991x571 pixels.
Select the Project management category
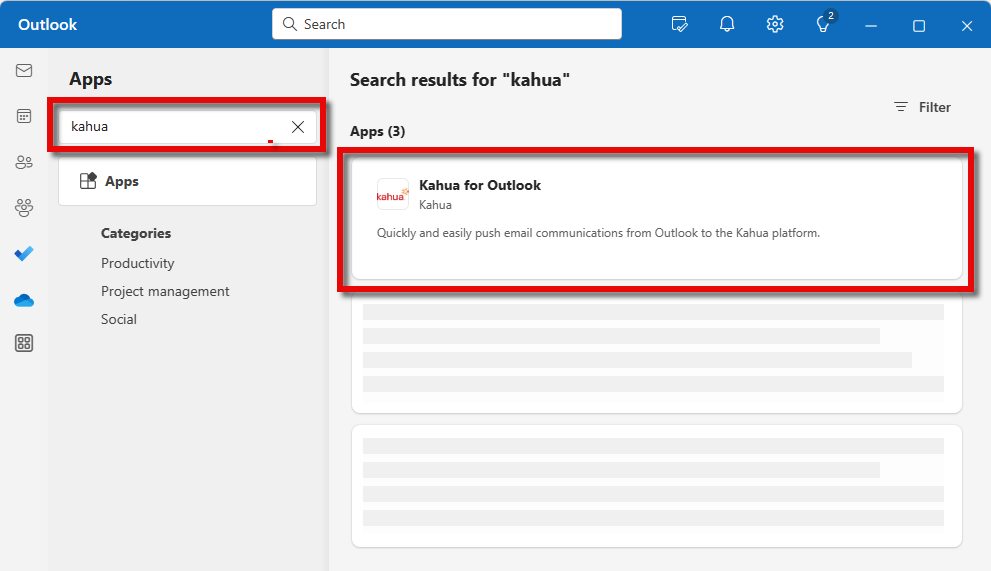(165, 291)
